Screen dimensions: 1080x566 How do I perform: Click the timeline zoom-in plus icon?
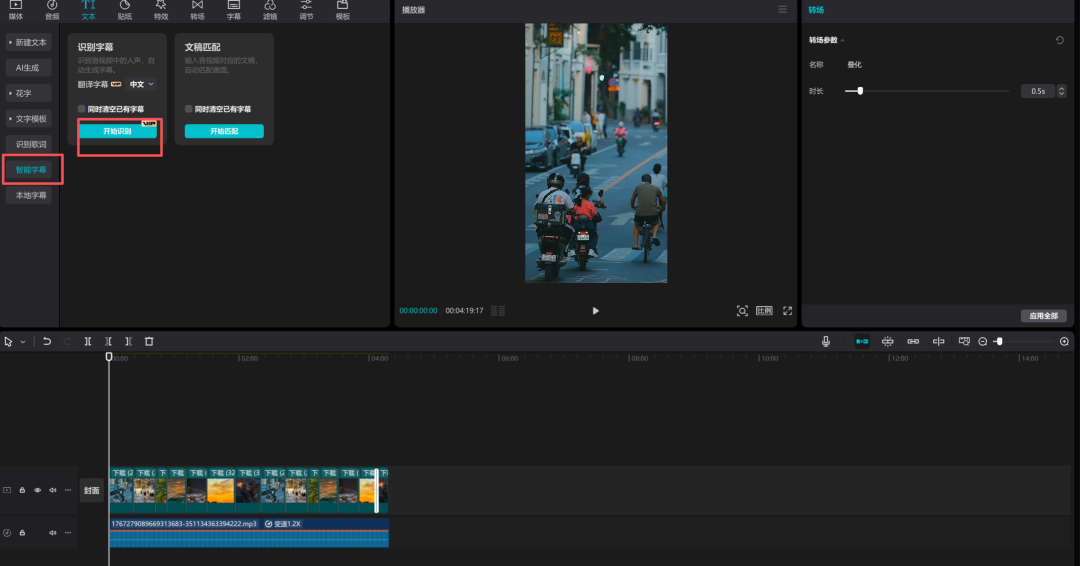tap(1064, 342)
